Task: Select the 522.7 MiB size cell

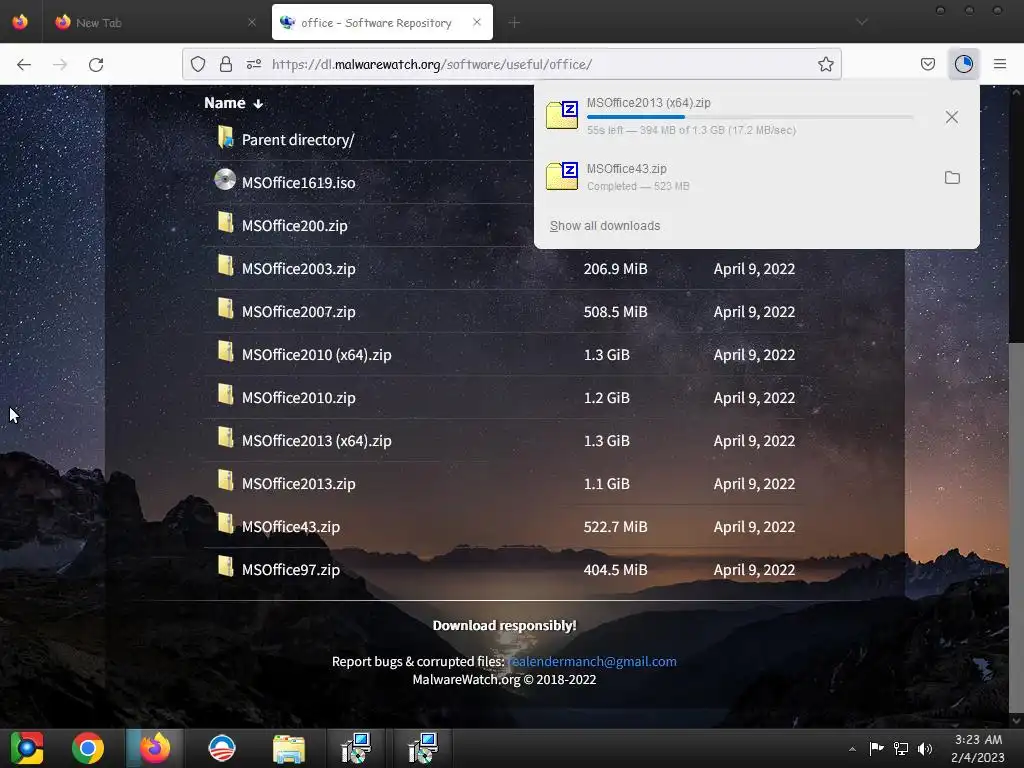Action: pos(615,527)
